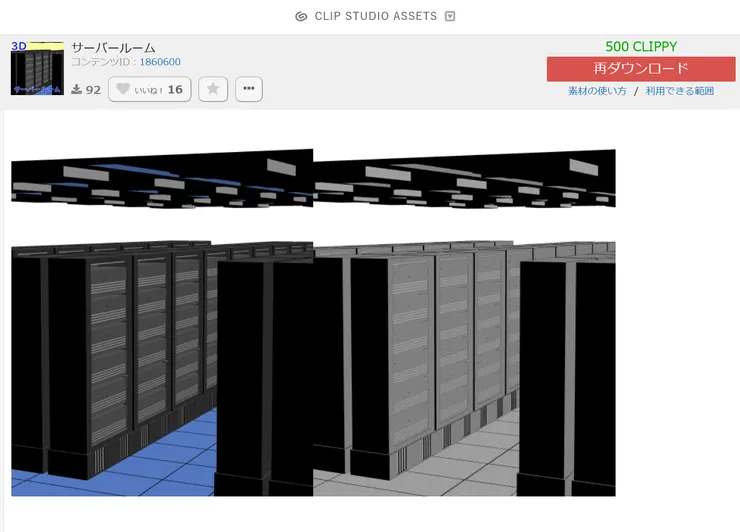740x532 pixels.
Task: Open the three-dots more options menu
Action: [249, 89]
